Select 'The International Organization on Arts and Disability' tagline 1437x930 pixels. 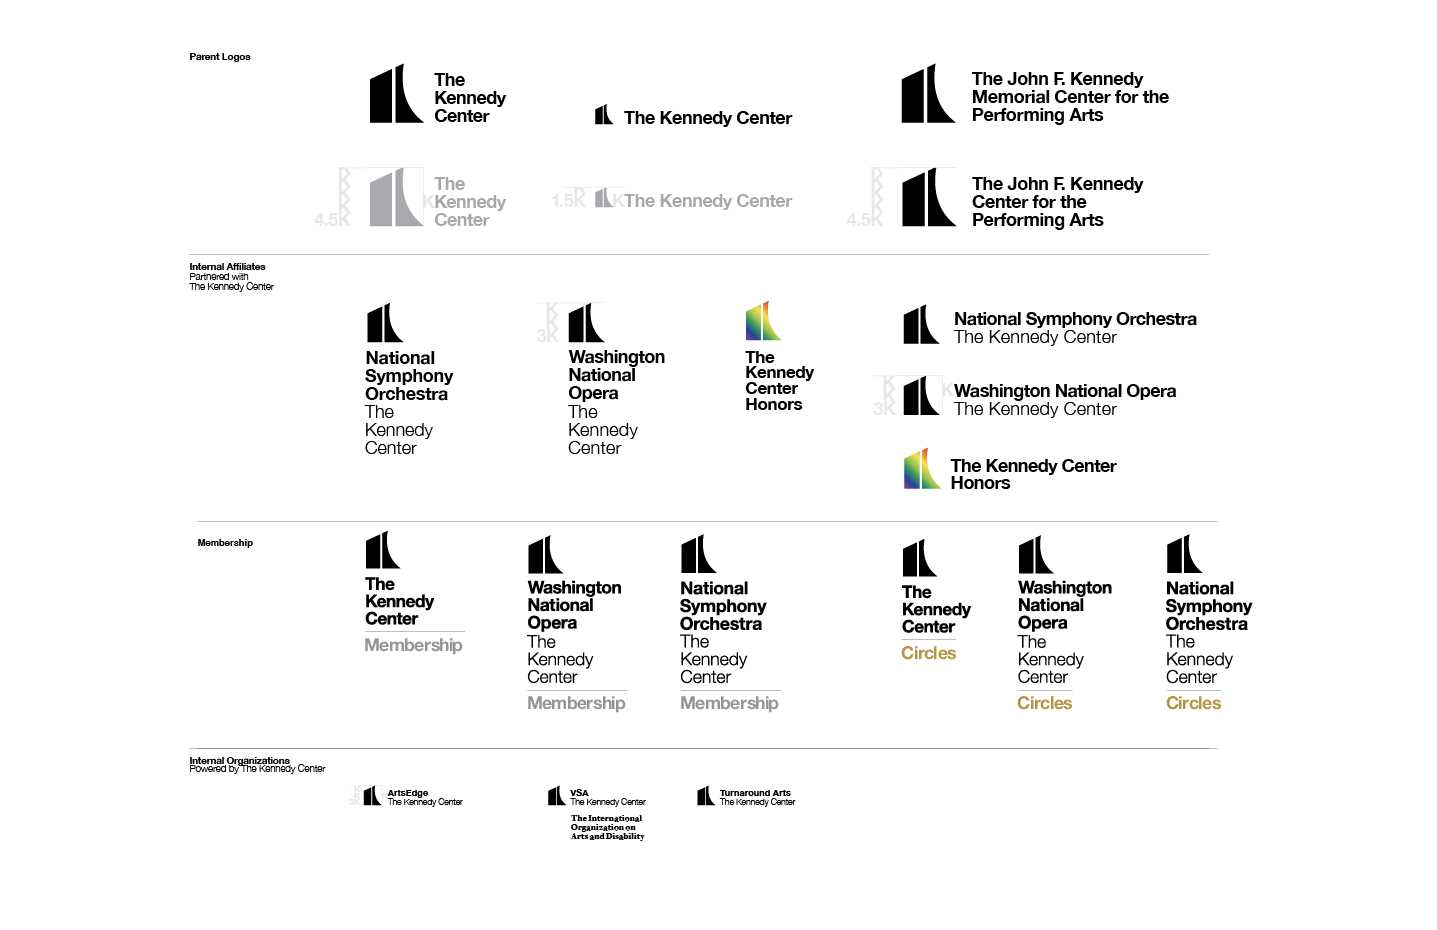[x=607, y=827]
